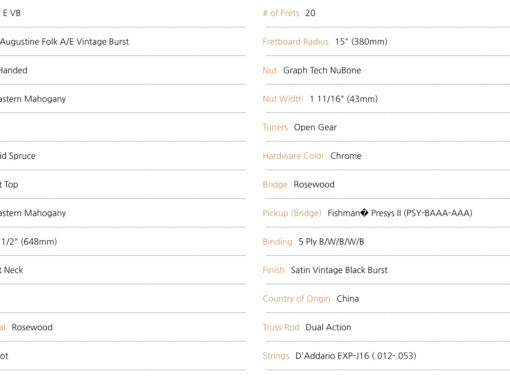Select the Pickup (Bridge) label
The height and width of the screenshot is (382, 510).
pos(292,213)
